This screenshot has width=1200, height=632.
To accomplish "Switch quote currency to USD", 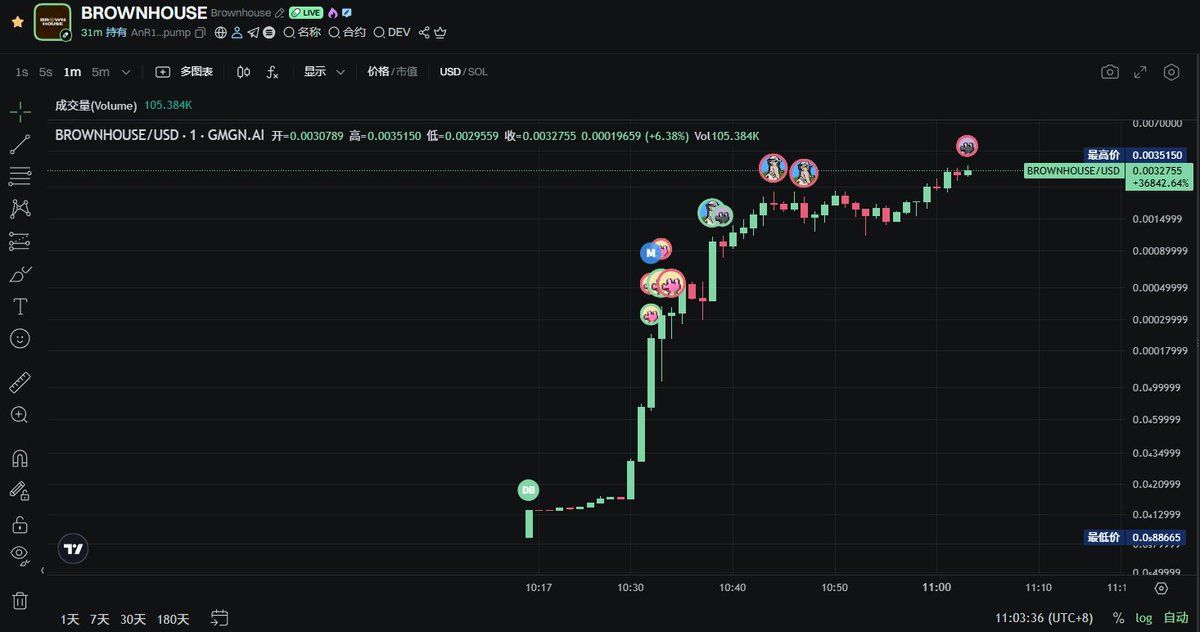I will tap(450, 72).
